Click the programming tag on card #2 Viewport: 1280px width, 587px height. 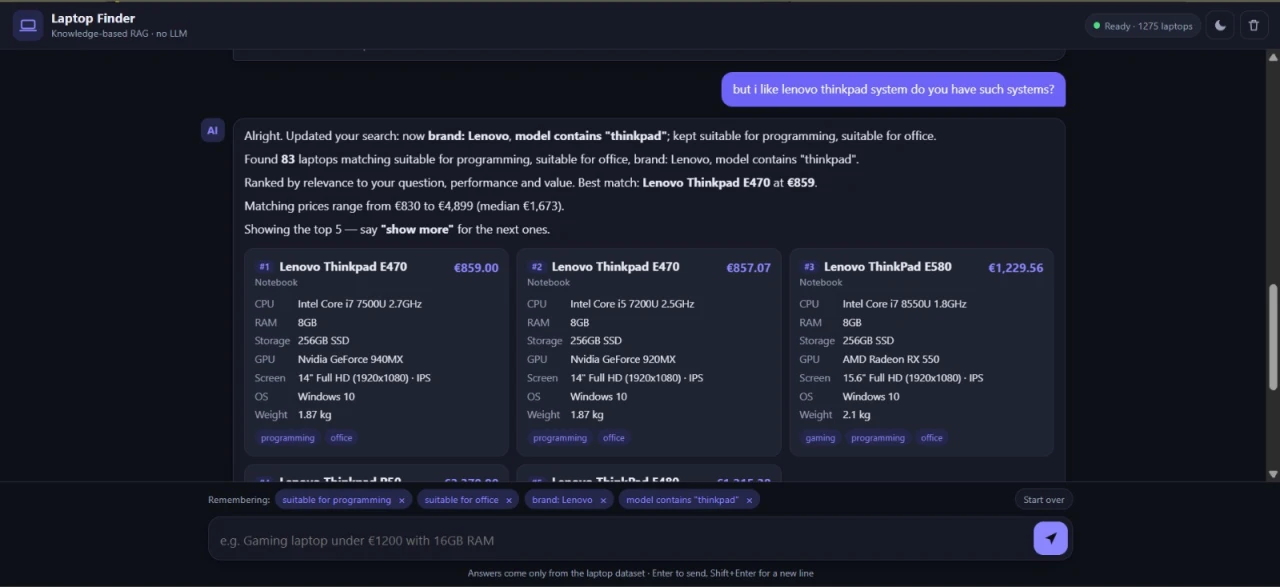(x=560, y=438)
